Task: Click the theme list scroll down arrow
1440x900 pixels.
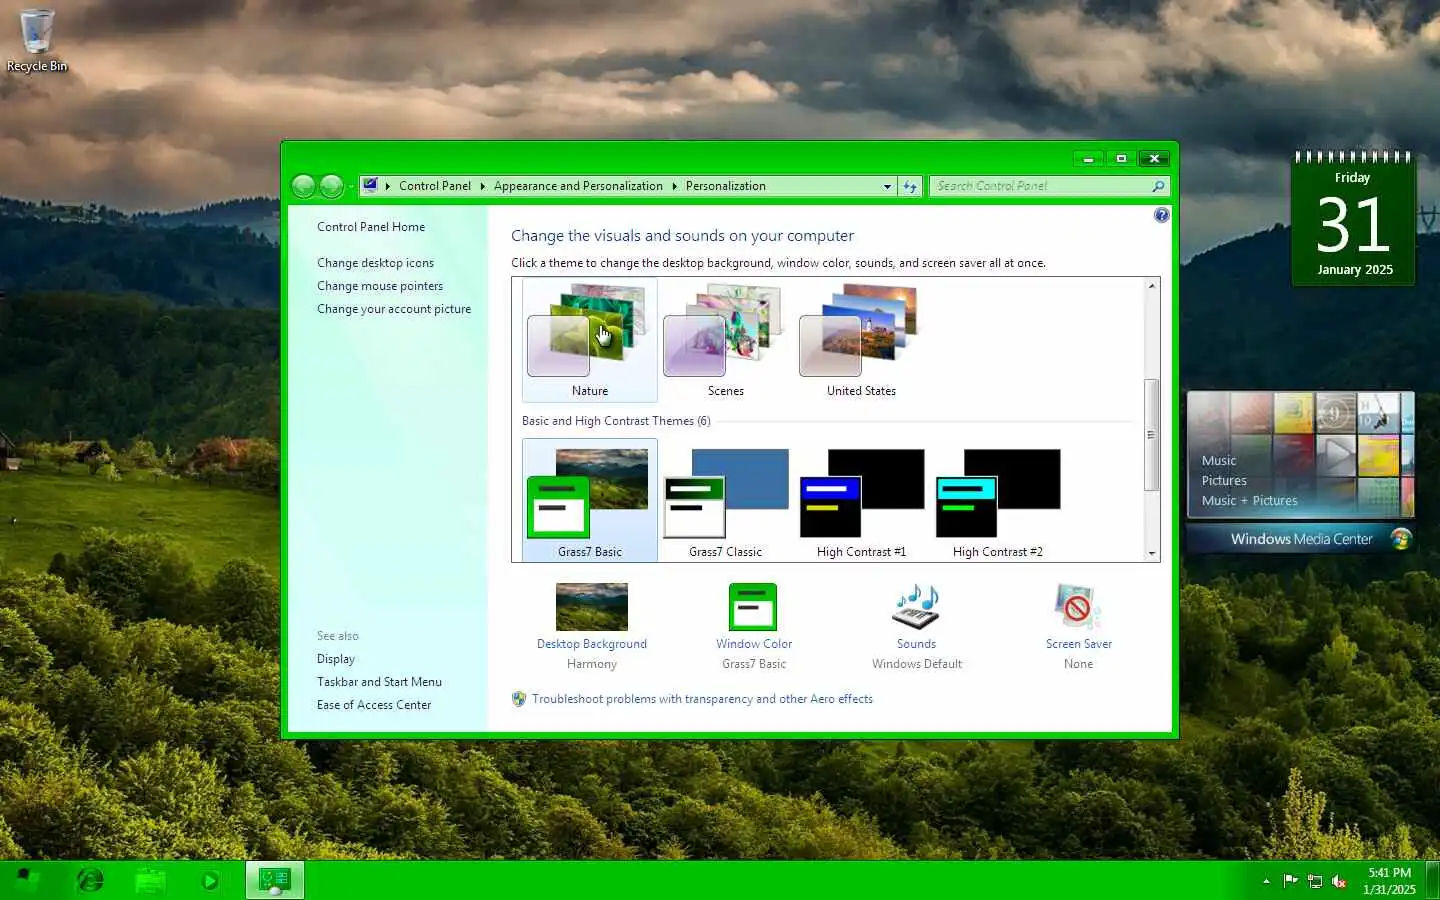Action: pos(1152,553)
